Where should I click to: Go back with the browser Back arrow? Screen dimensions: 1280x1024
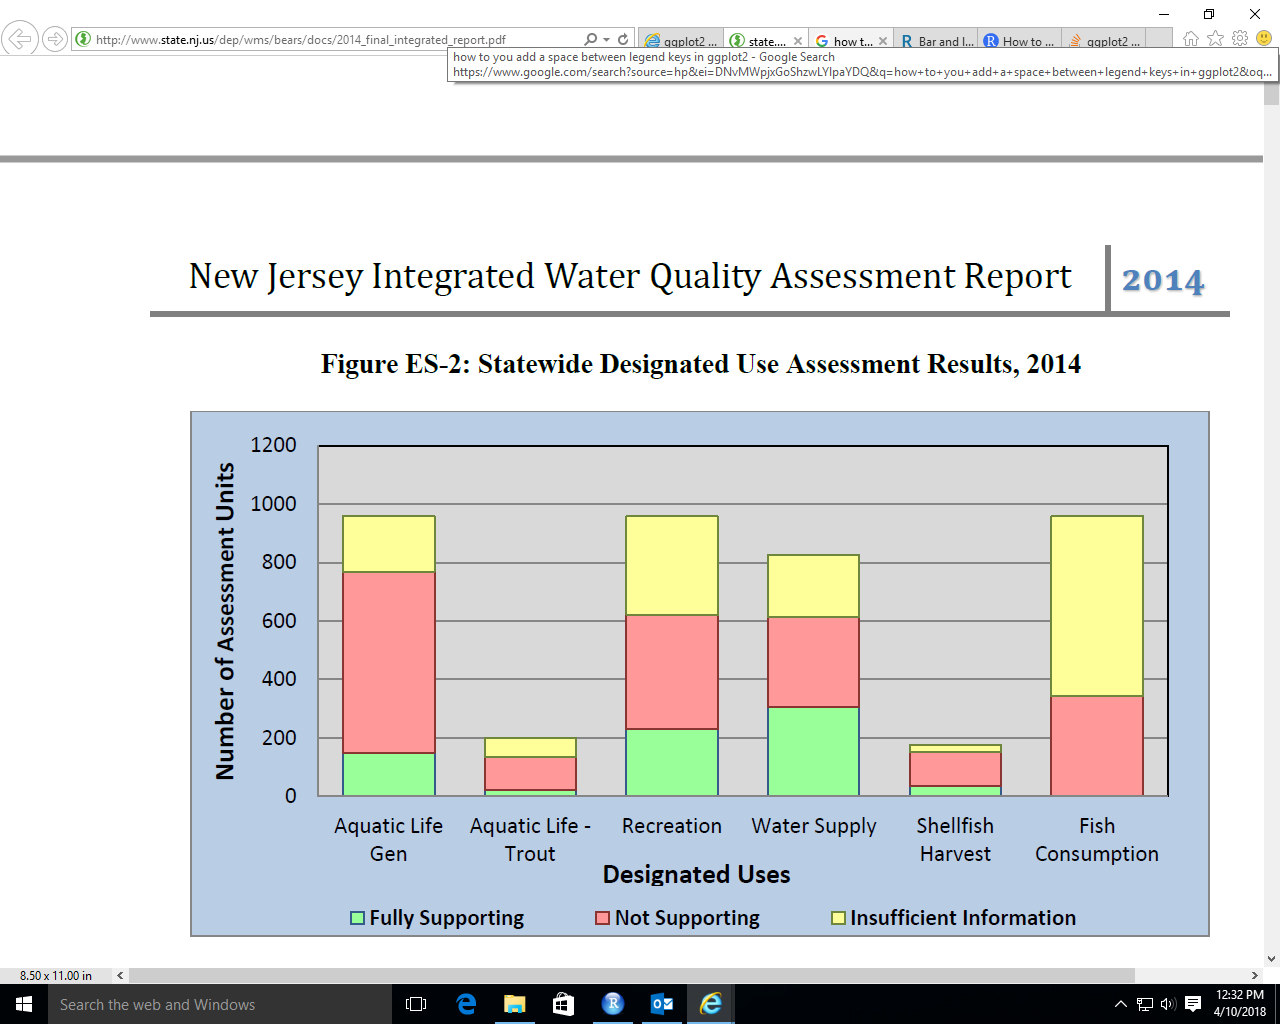[x=19, y=39]
